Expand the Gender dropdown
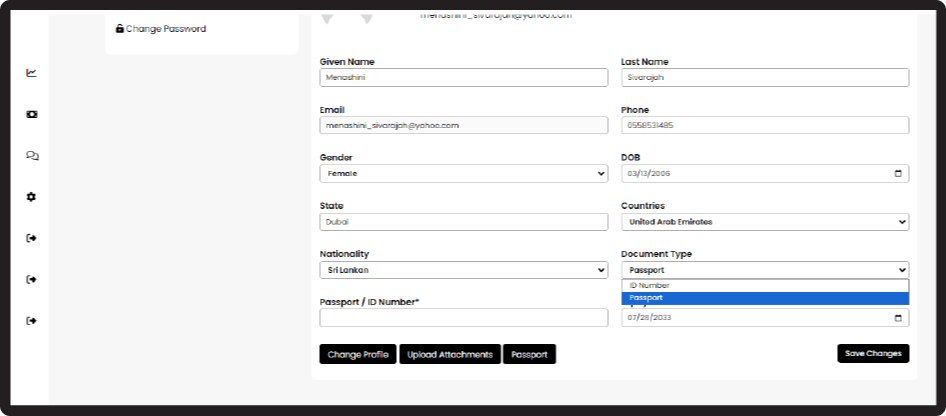 tap(463, 174)
